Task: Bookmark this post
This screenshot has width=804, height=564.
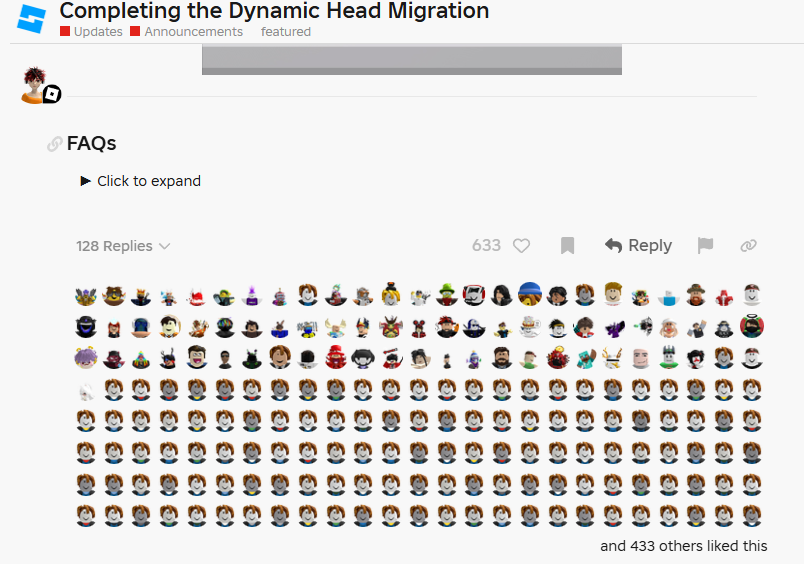Action: [567, 246]
